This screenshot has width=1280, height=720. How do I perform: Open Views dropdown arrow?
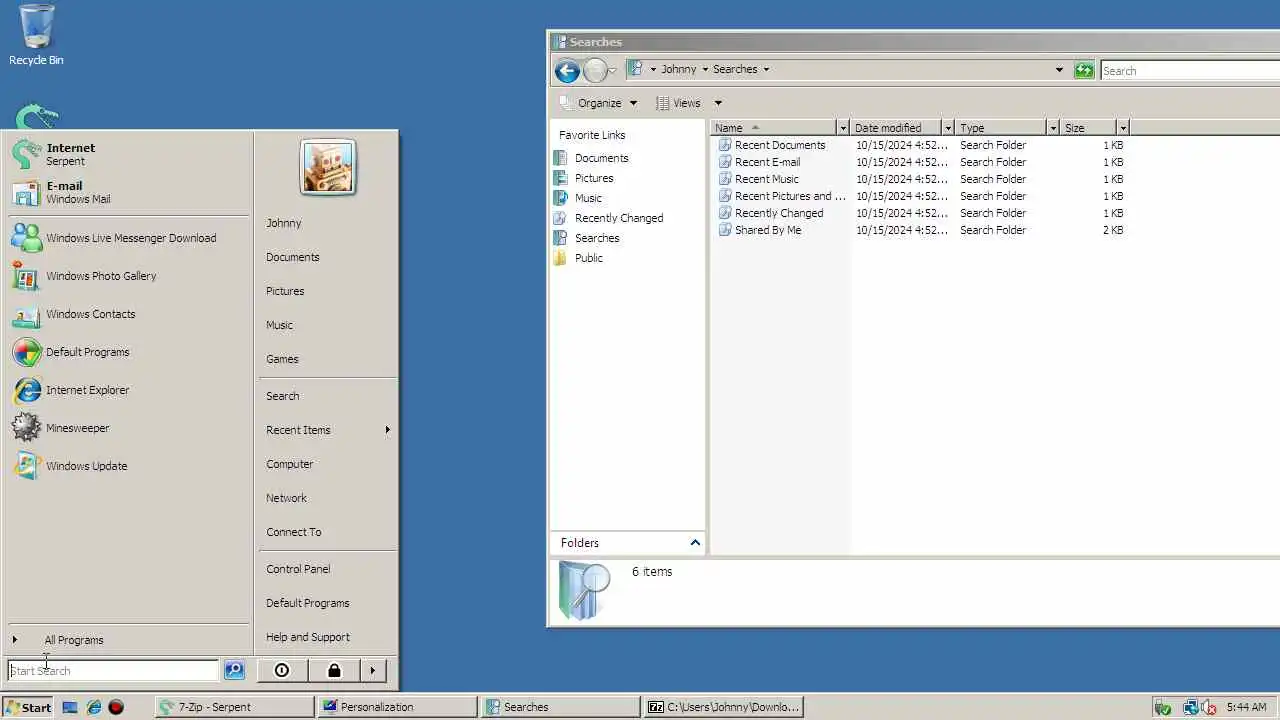(717, 103)
